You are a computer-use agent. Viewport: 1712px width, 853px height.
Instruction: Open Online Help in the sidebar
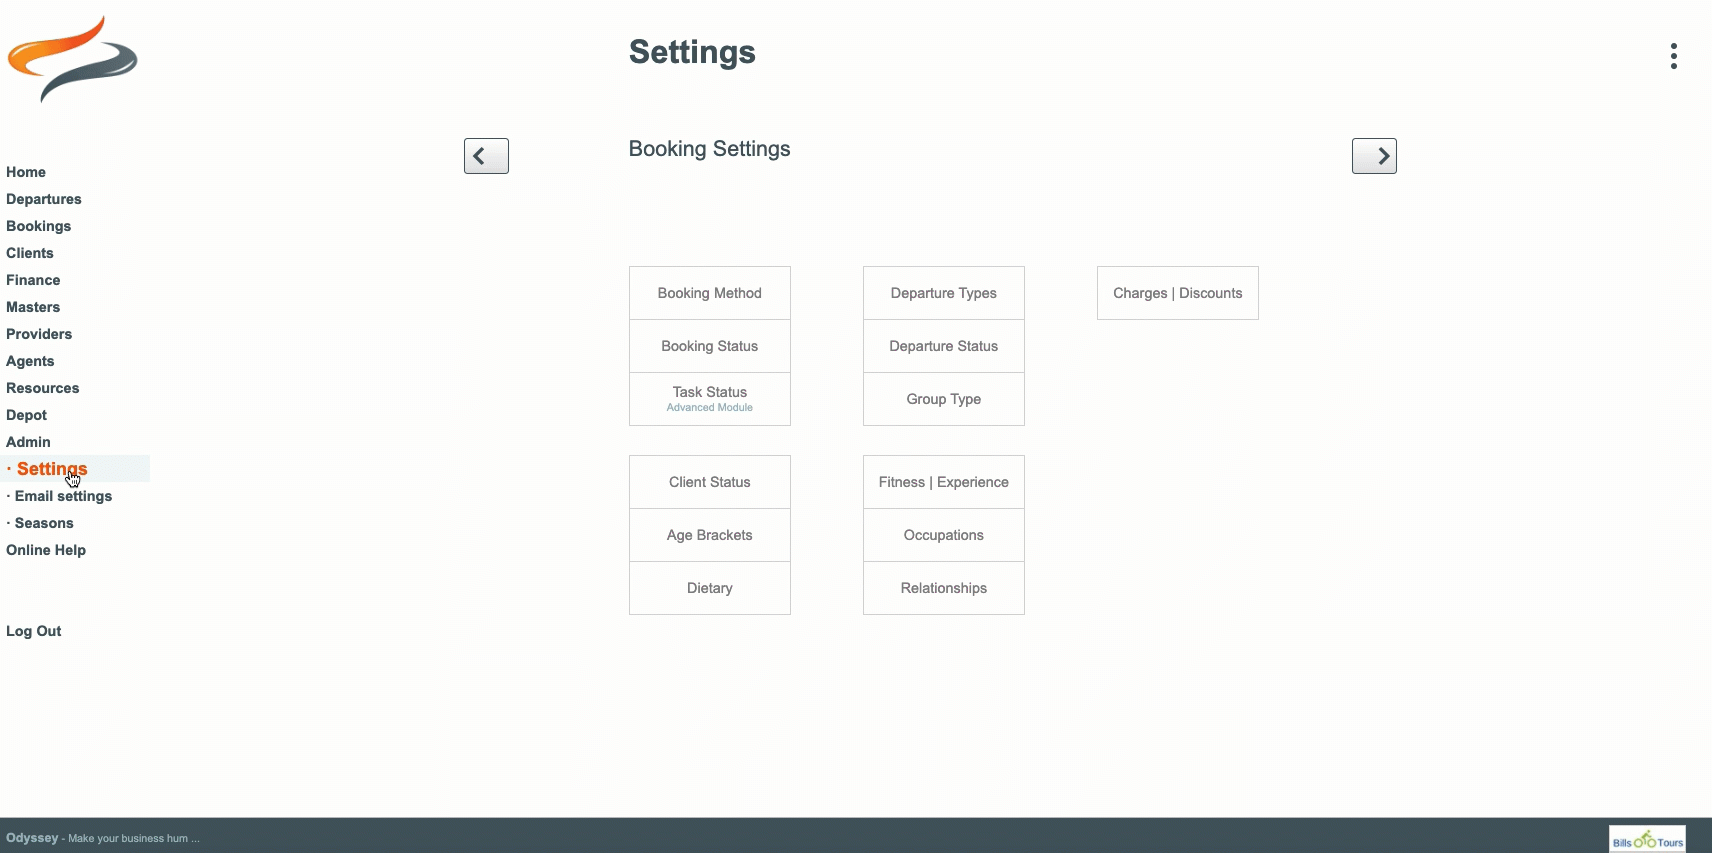(46, 550)
